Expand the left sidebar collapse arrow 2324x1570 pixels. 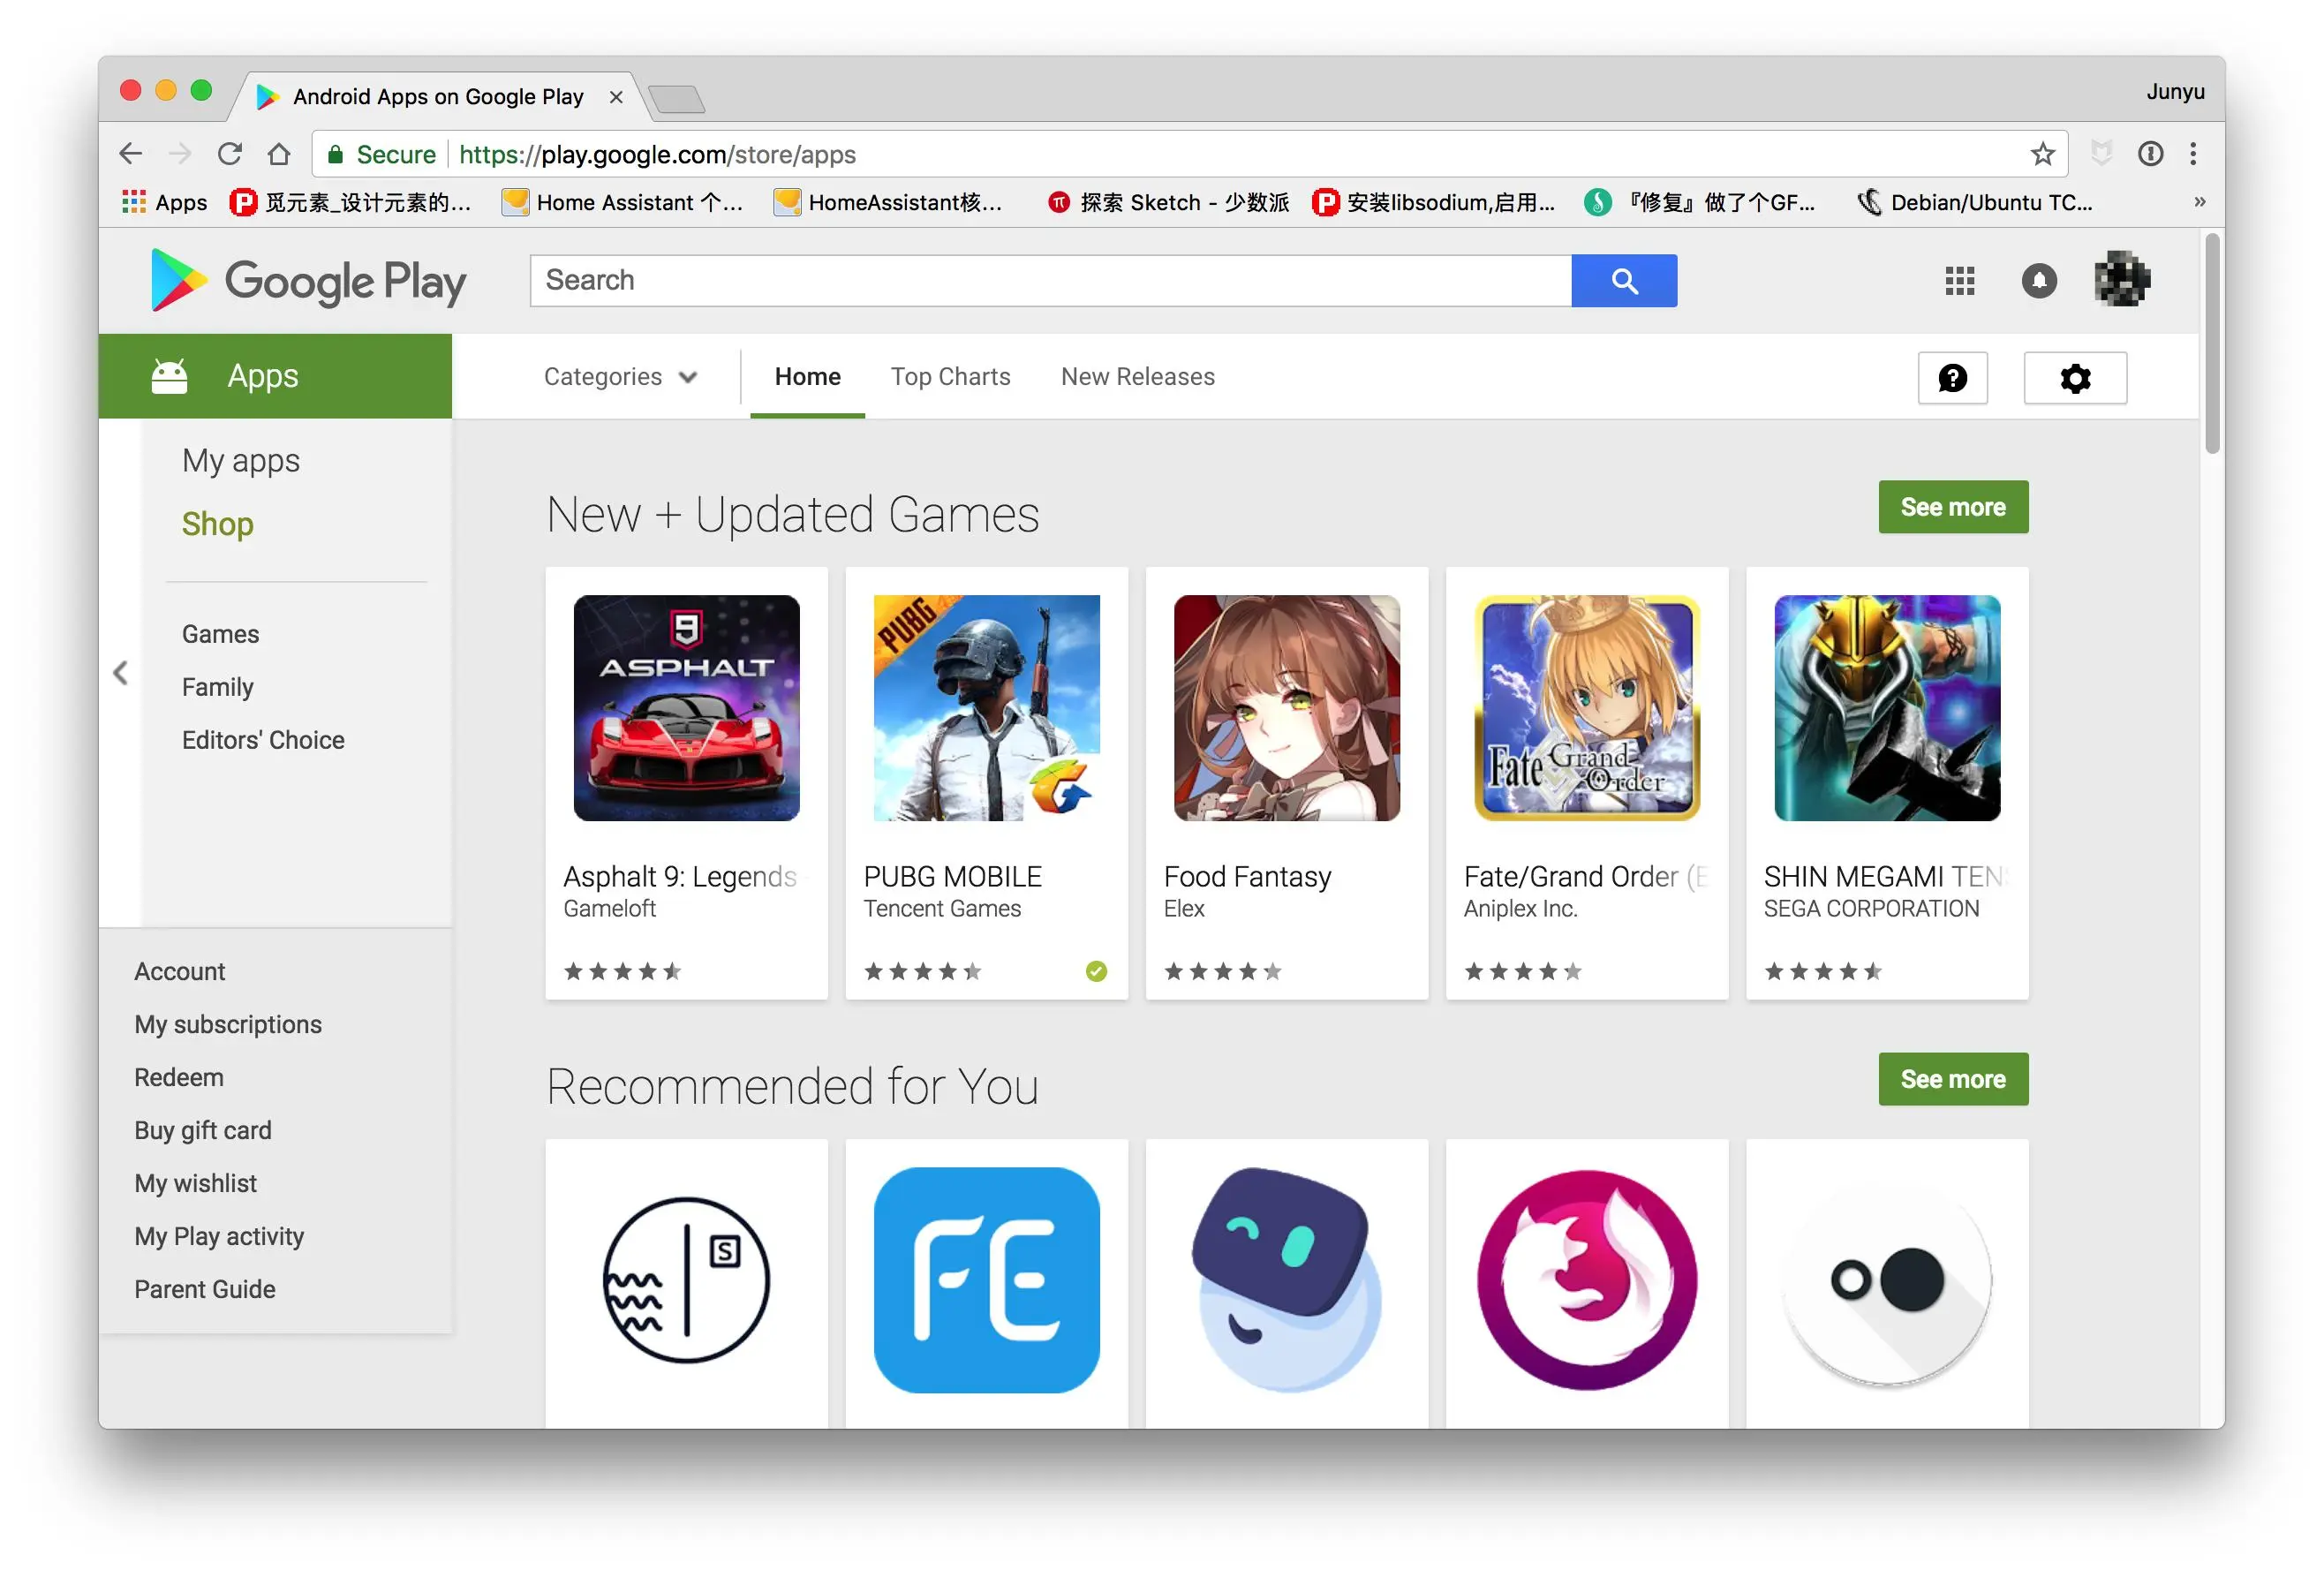[x=121, y=671]
